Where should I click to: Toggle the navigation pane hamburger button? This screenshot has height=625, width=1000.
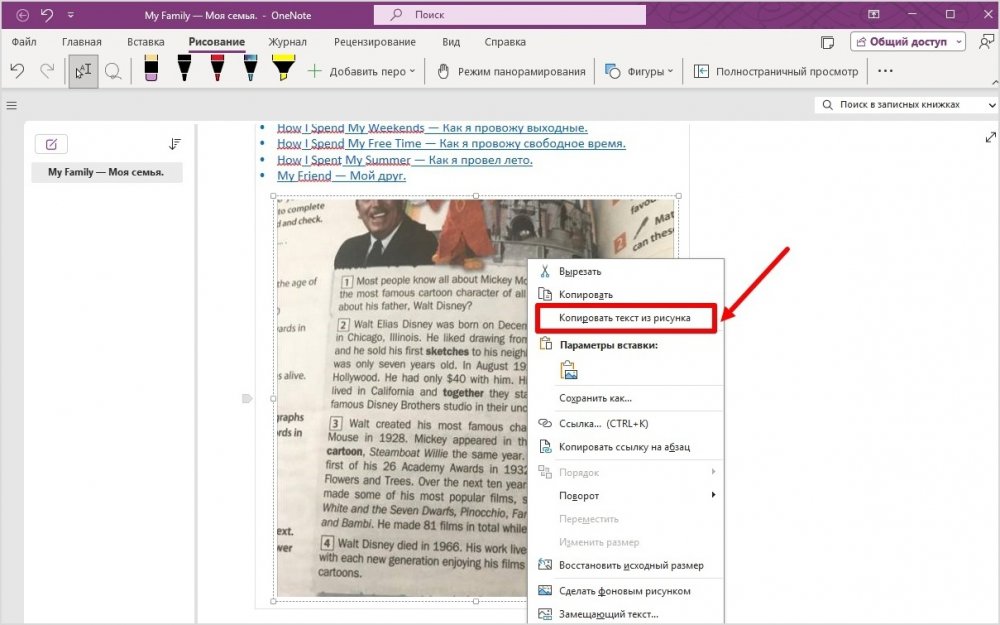point(11,105)
